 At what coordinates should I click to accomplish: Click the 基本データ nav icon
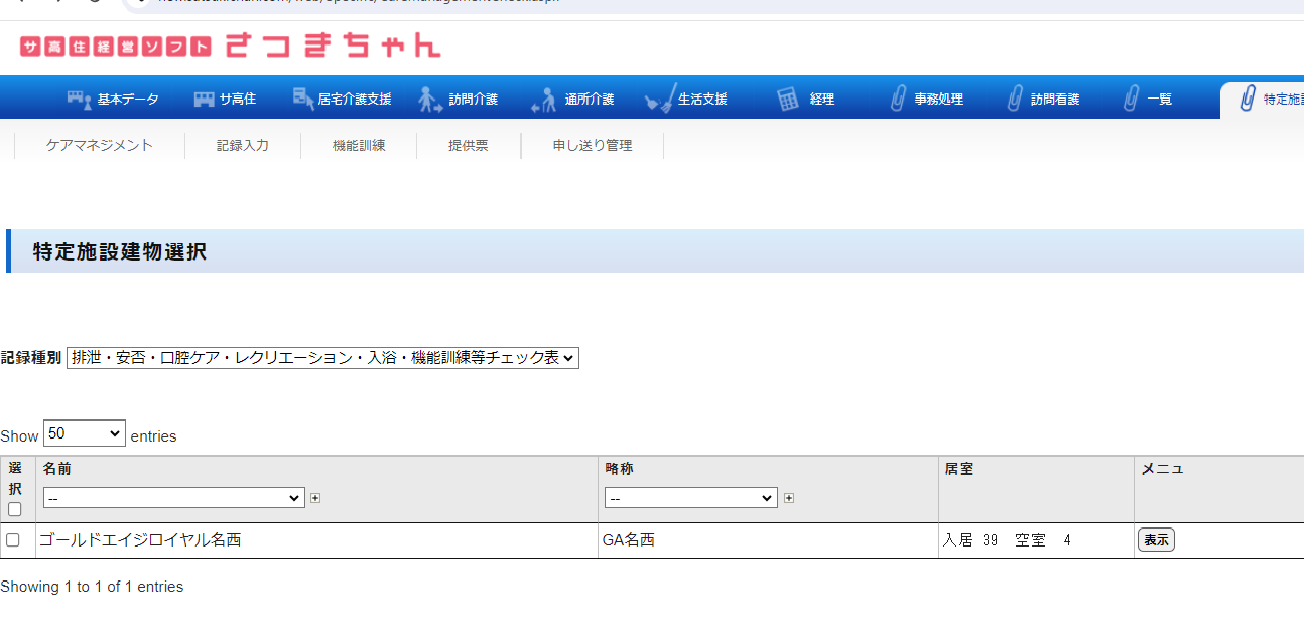point(79,99)
